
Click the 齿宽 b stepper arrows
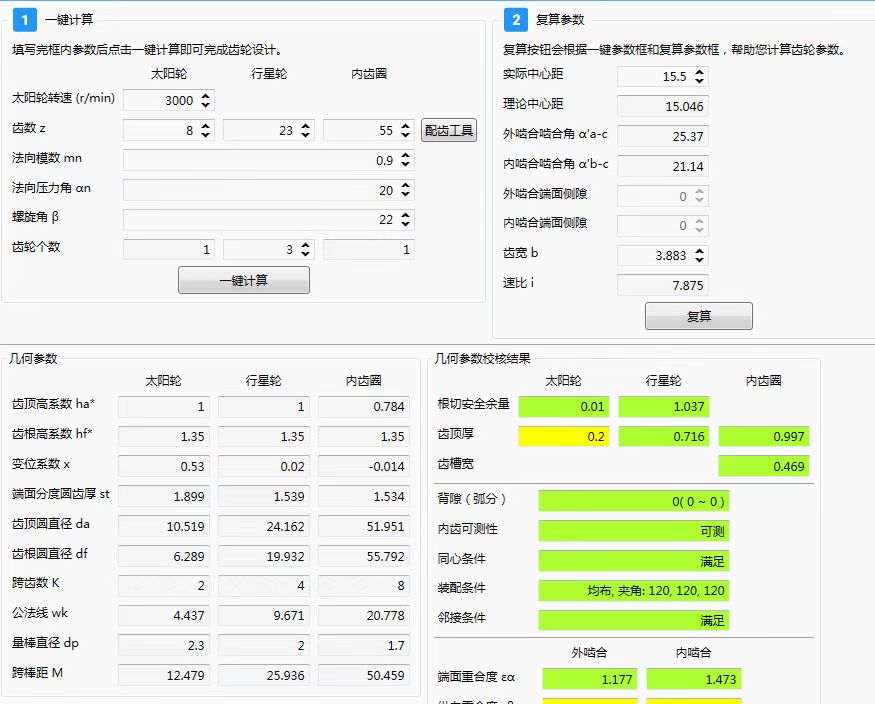coord(699,256)
